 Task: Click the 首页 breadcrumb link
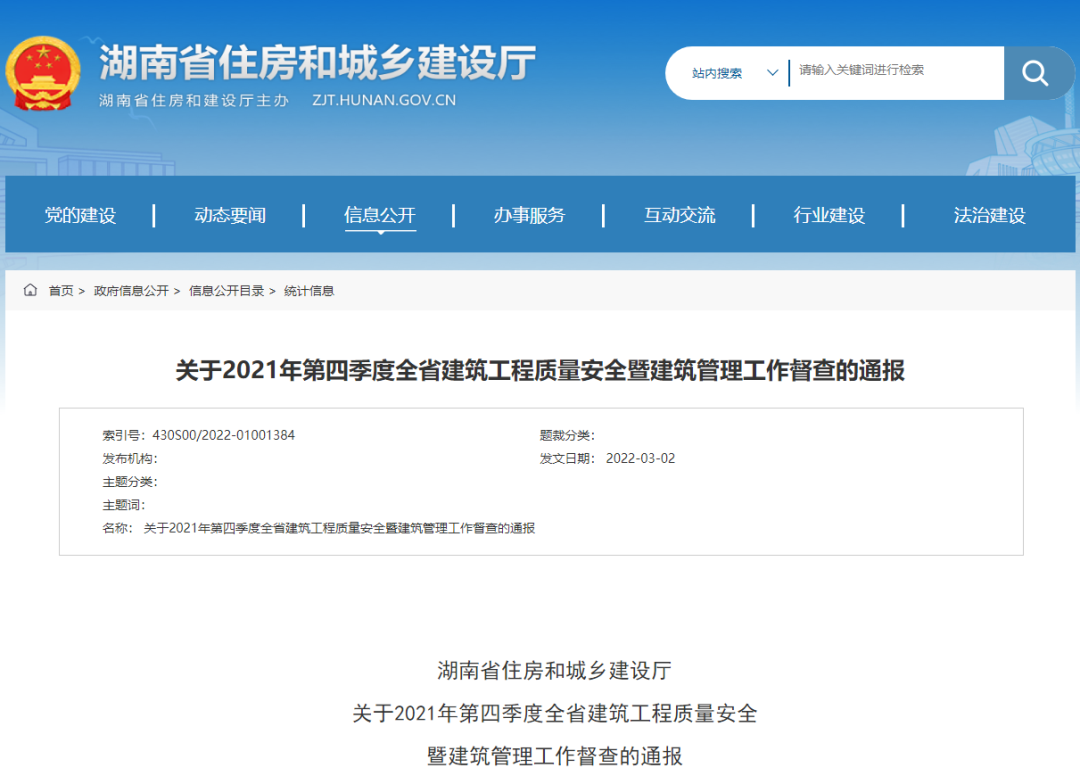(x=61, y=291)
